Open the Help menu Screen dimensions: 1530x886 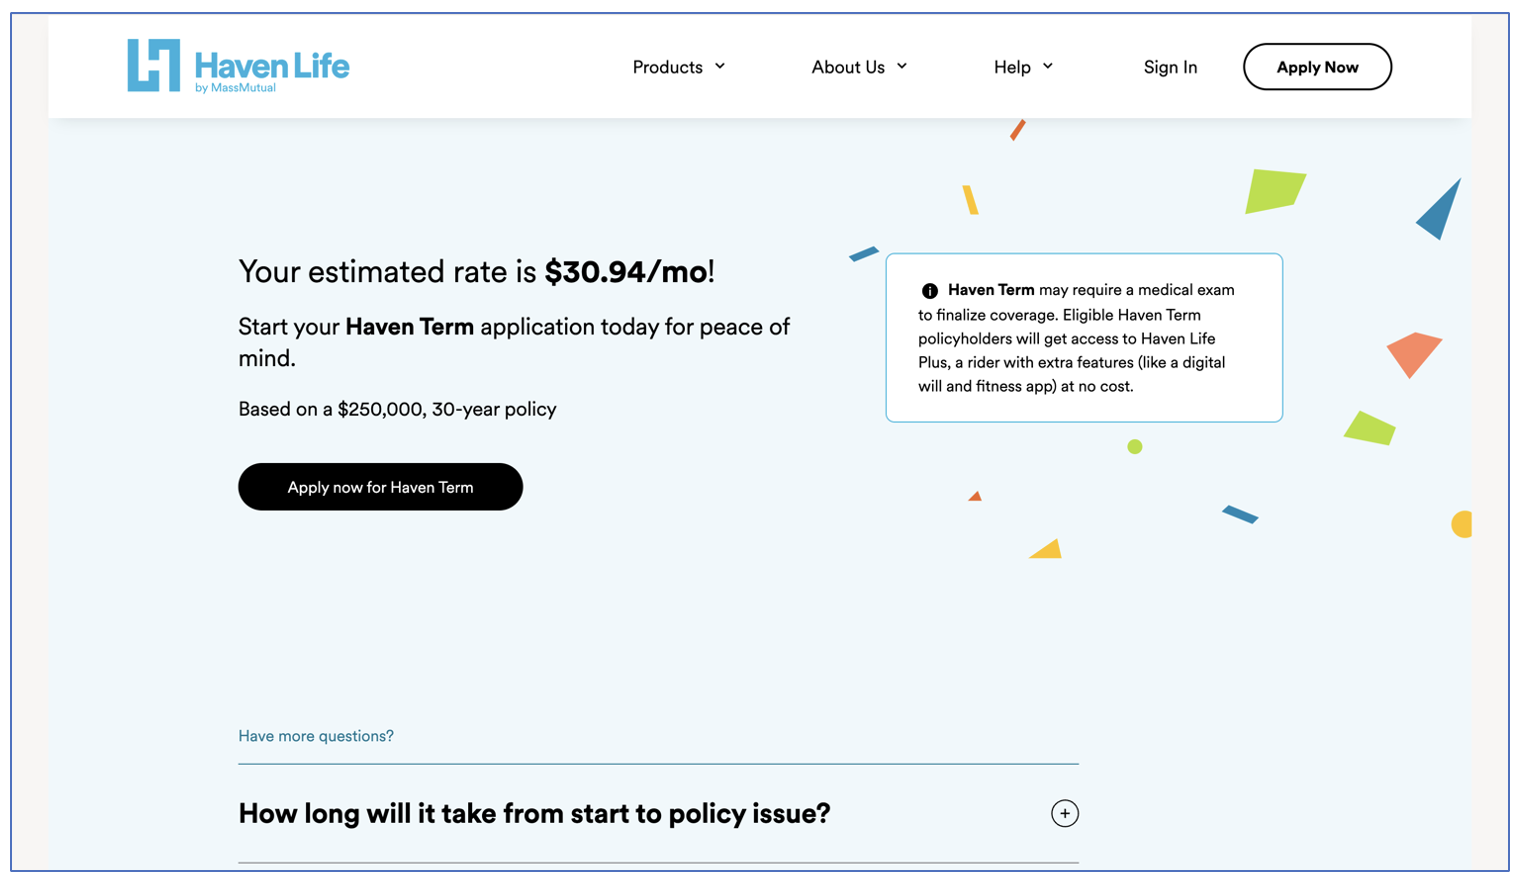[1012, 67]
